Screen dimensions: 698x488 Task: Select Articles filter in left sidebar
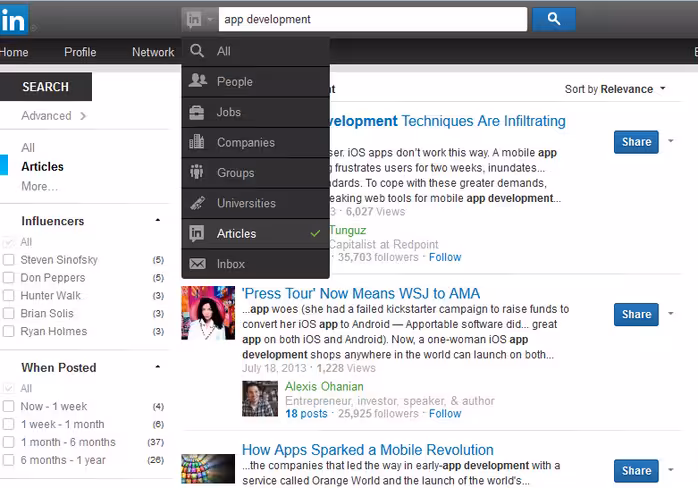pos(42,167)
